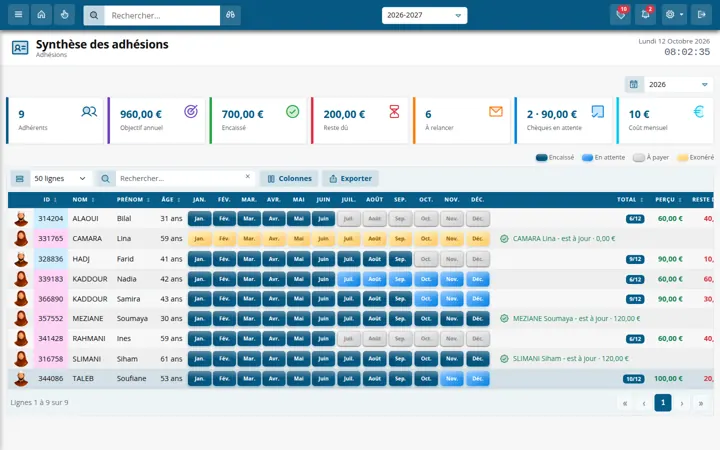Click the Exonéré legend color swatch
720x450 pixels.
click(683, 158)
